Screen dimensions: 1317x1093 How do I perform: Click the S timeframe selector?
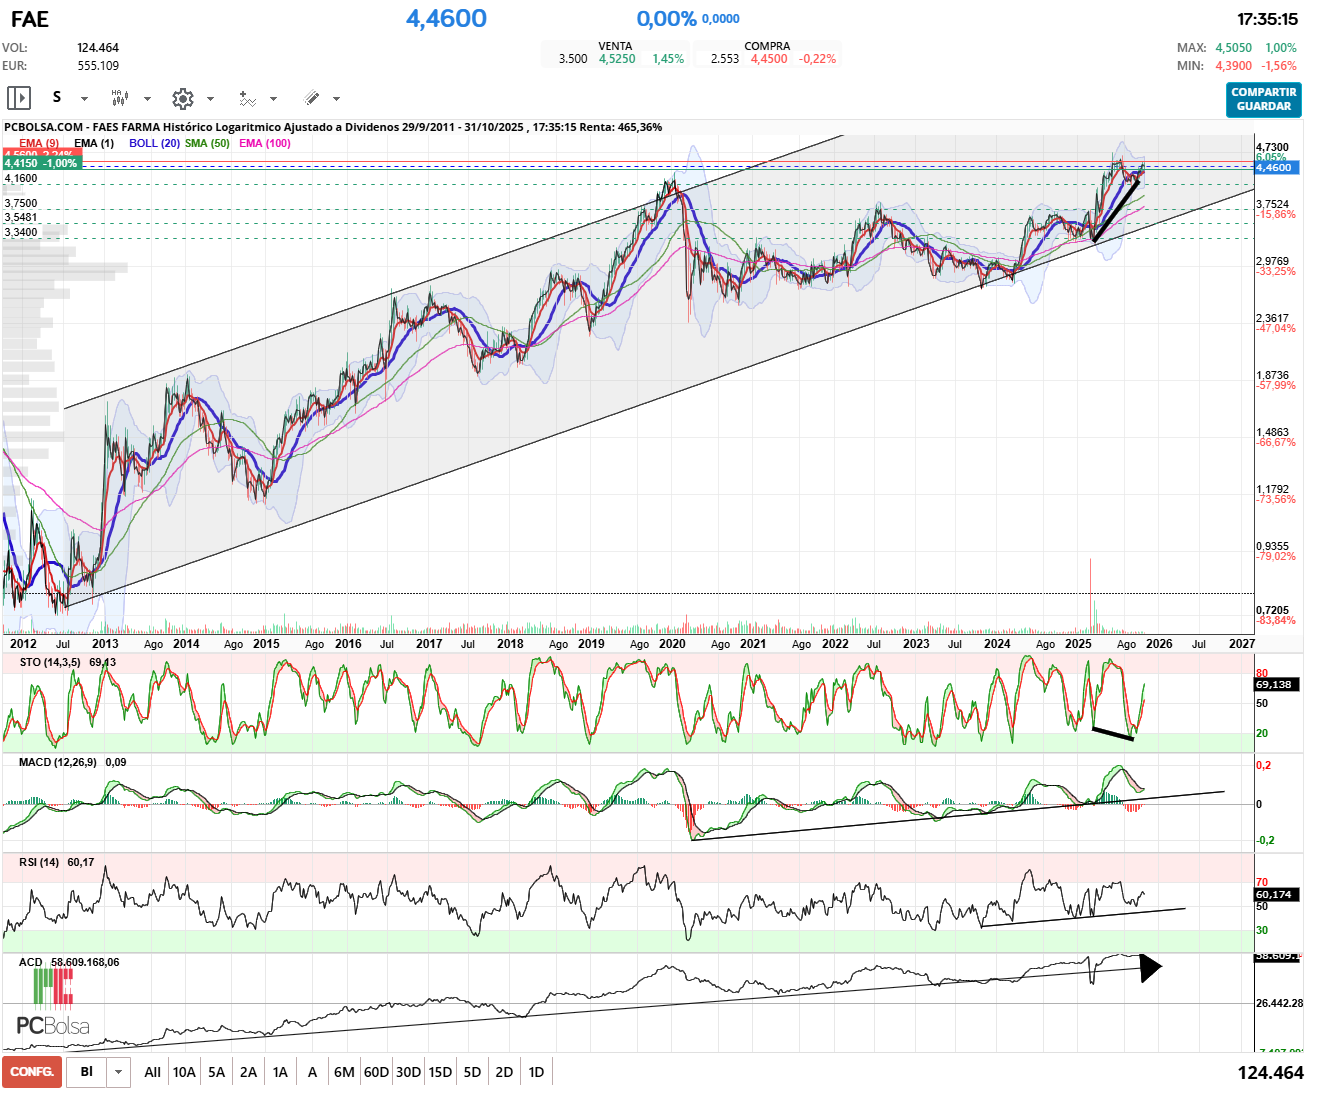57,98
